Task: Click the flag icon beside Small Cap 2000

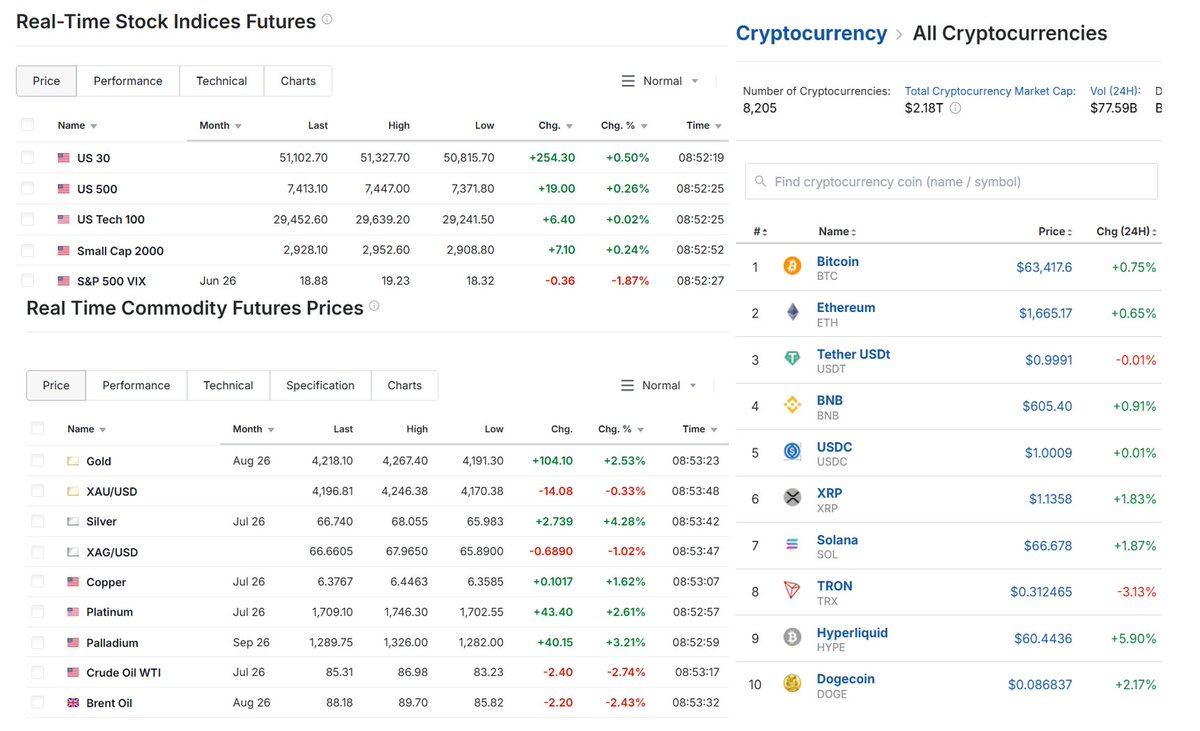Action: [64, 250]
